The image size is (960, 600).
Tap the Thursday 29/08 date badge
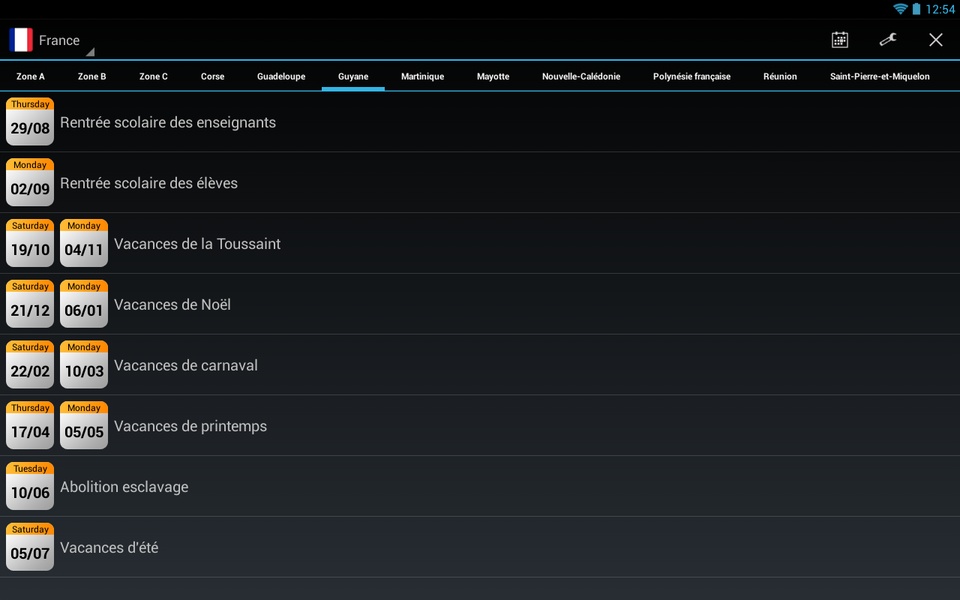(30, 121)
